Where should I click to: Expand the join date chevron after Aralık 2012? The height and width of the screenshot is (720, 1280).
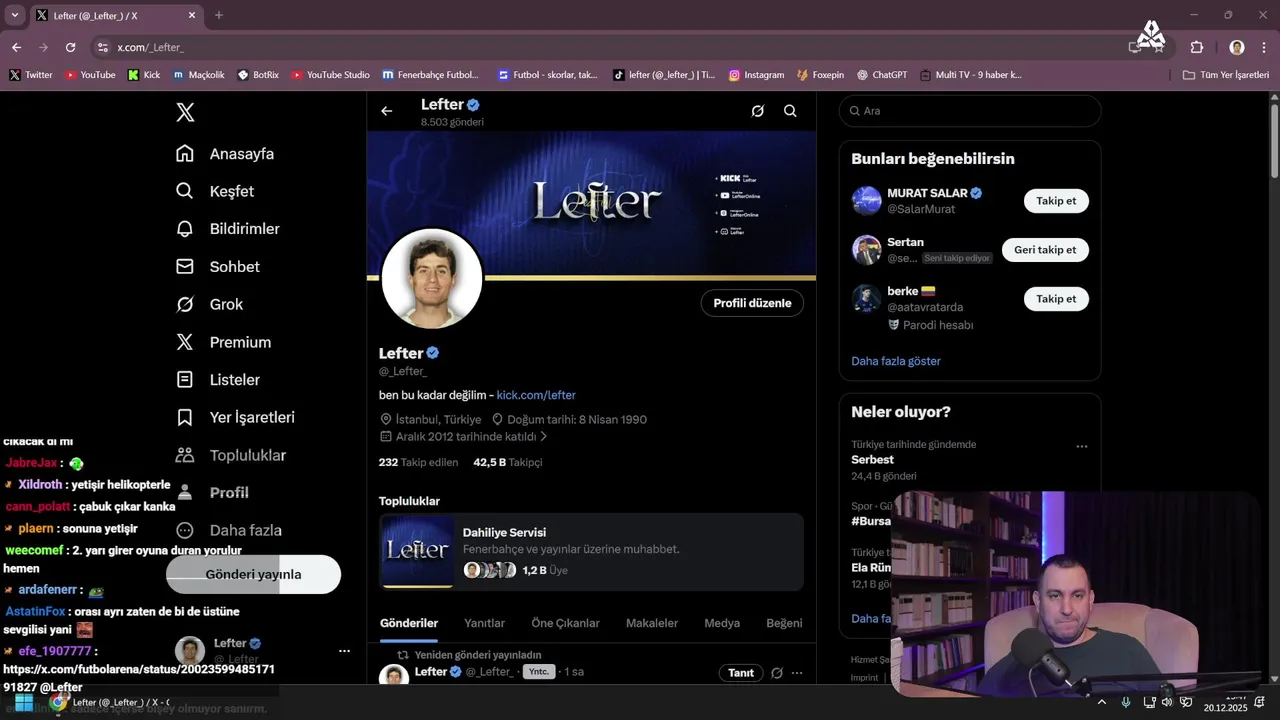(544, 437)
